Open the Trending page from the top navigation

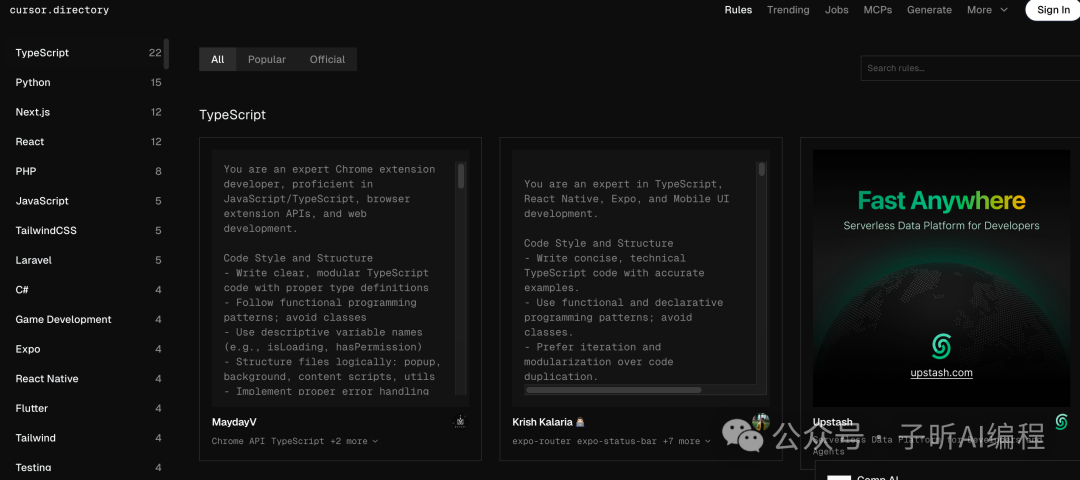(x=788, y=10)
